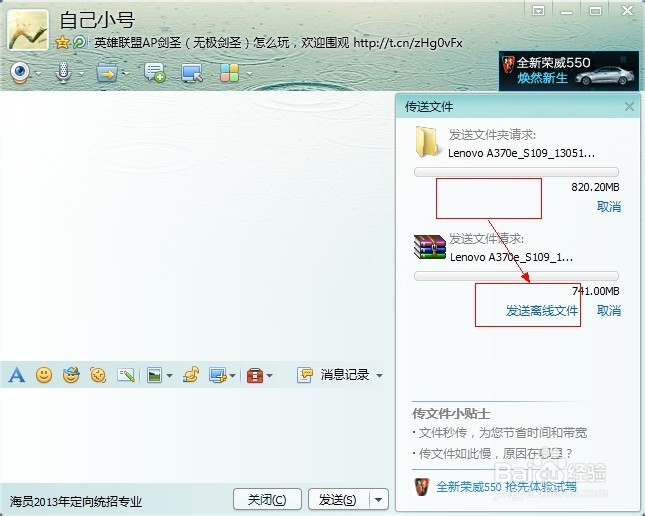Open the send file folder icon
This screenshot has height=516, width=645.
pyautogui.click(x=107, y=73)
